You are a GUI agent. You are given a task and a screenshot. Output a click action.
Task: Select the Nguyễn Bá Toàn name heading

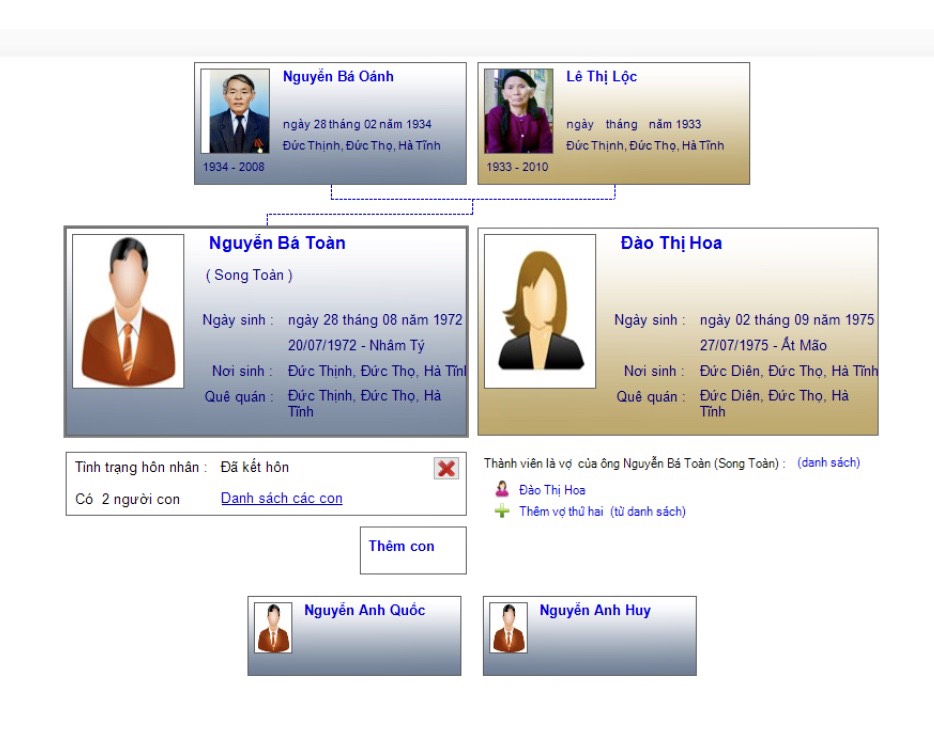(277, 243)
